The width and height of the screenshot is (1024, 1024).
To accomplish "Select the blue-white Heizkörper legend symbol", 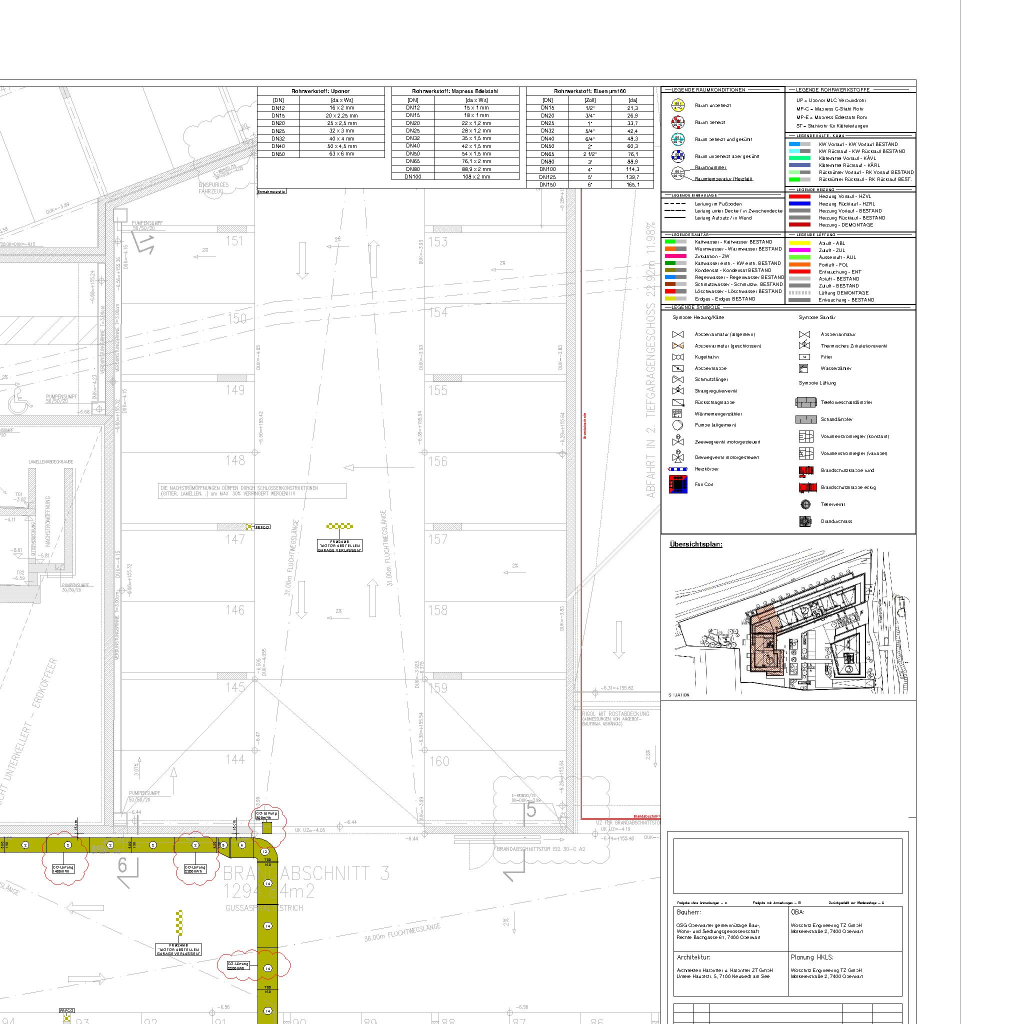I will (x=677, y=469).
